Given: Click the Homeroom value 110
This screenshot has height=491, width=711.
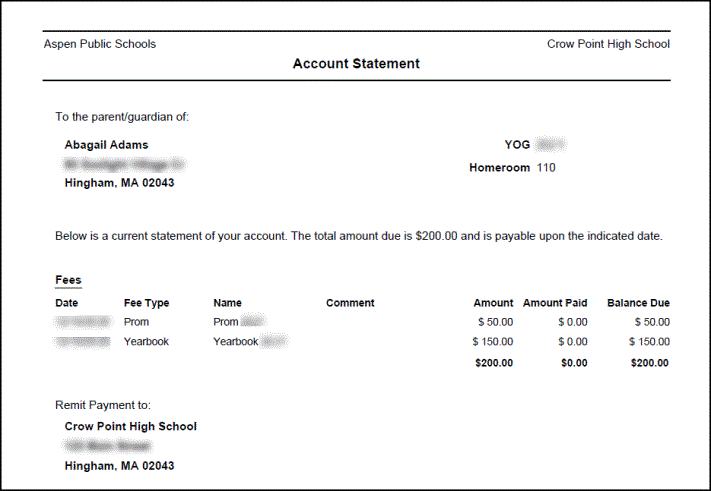Looking at the screenshot, I should pyautogui.click(x=546, y=168).
